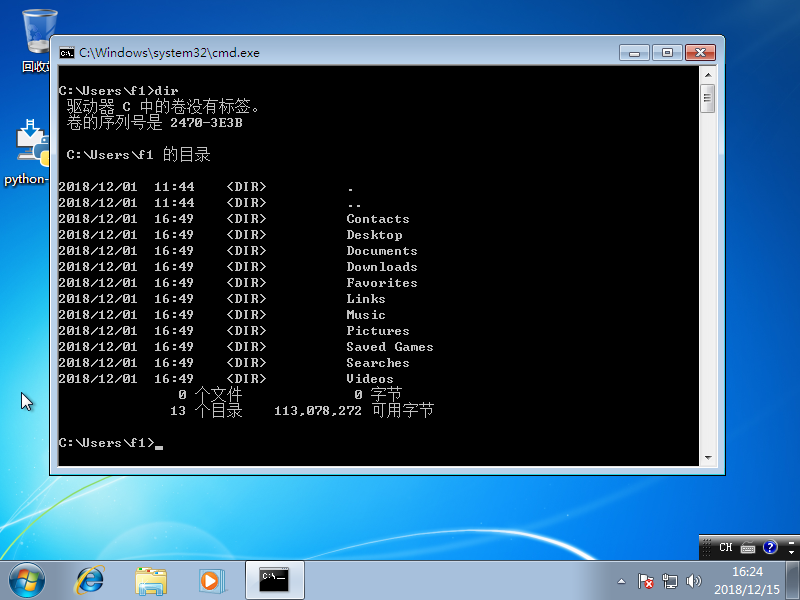Click the cmd.exe title bar icon
The width and height of the screenshot is (800, 600).
point(67,53)
